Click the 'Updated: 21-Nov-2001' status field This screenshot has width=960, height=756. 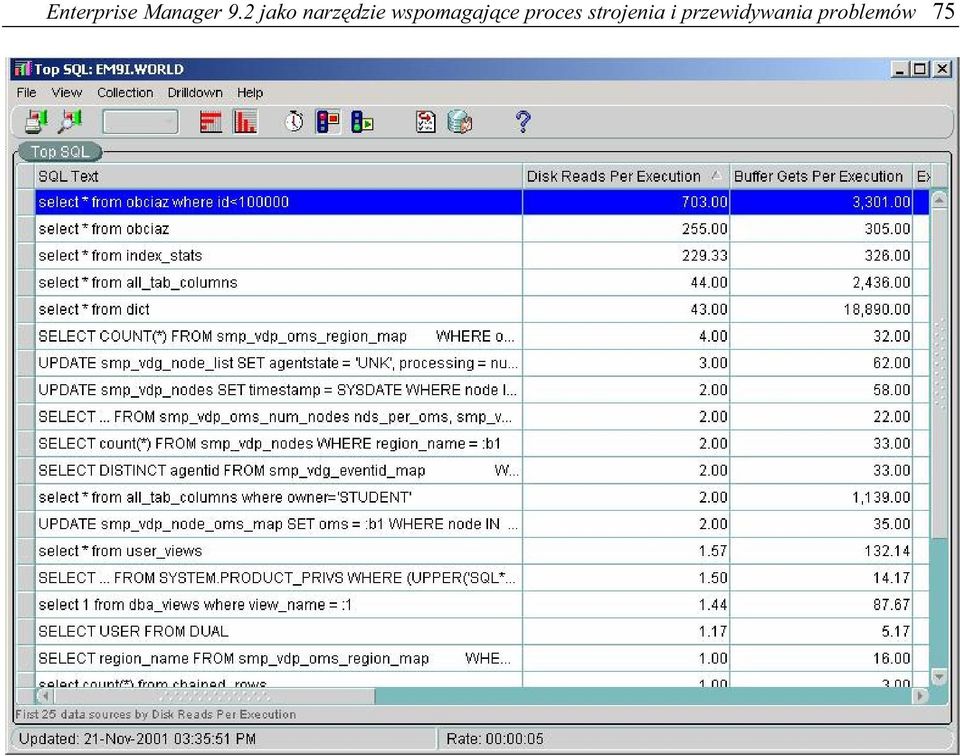(223, 739)
